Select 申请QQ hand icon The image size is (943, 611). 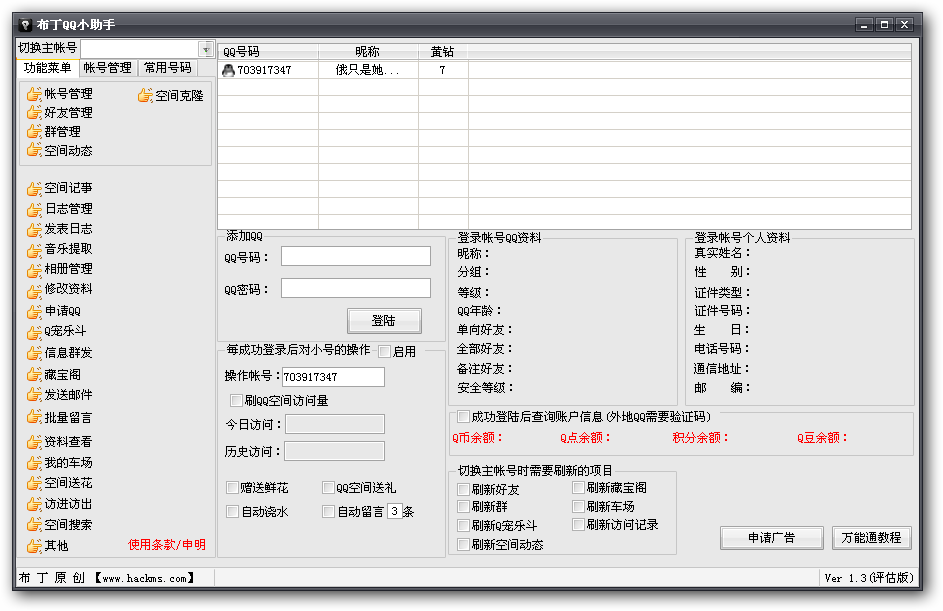click(34, 312)
